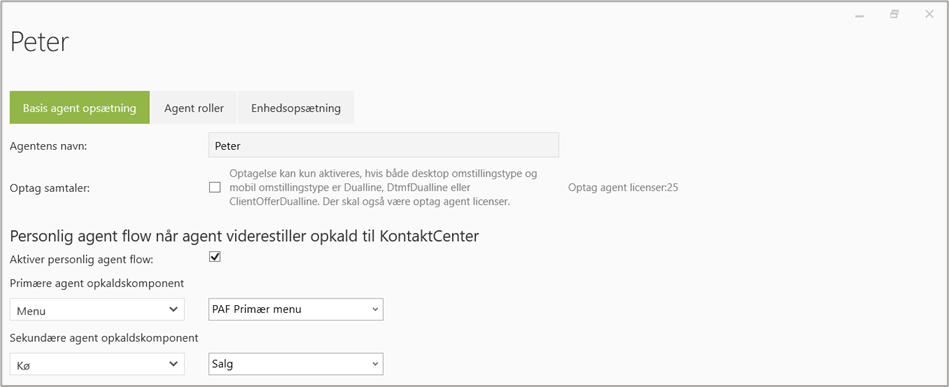Minimize the Peter agent window
The image size is (949, 387).
coord(859,15)
